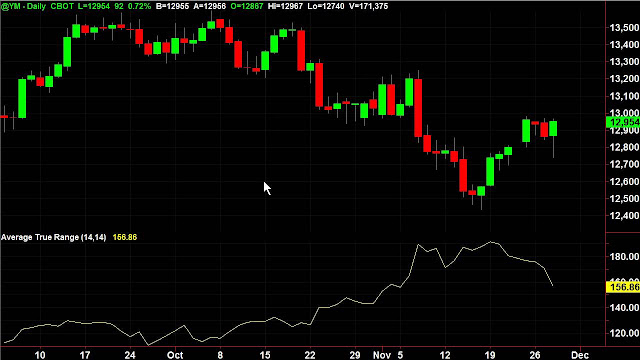
Task: Click the 22 date label on time axis
Action: 310,355
